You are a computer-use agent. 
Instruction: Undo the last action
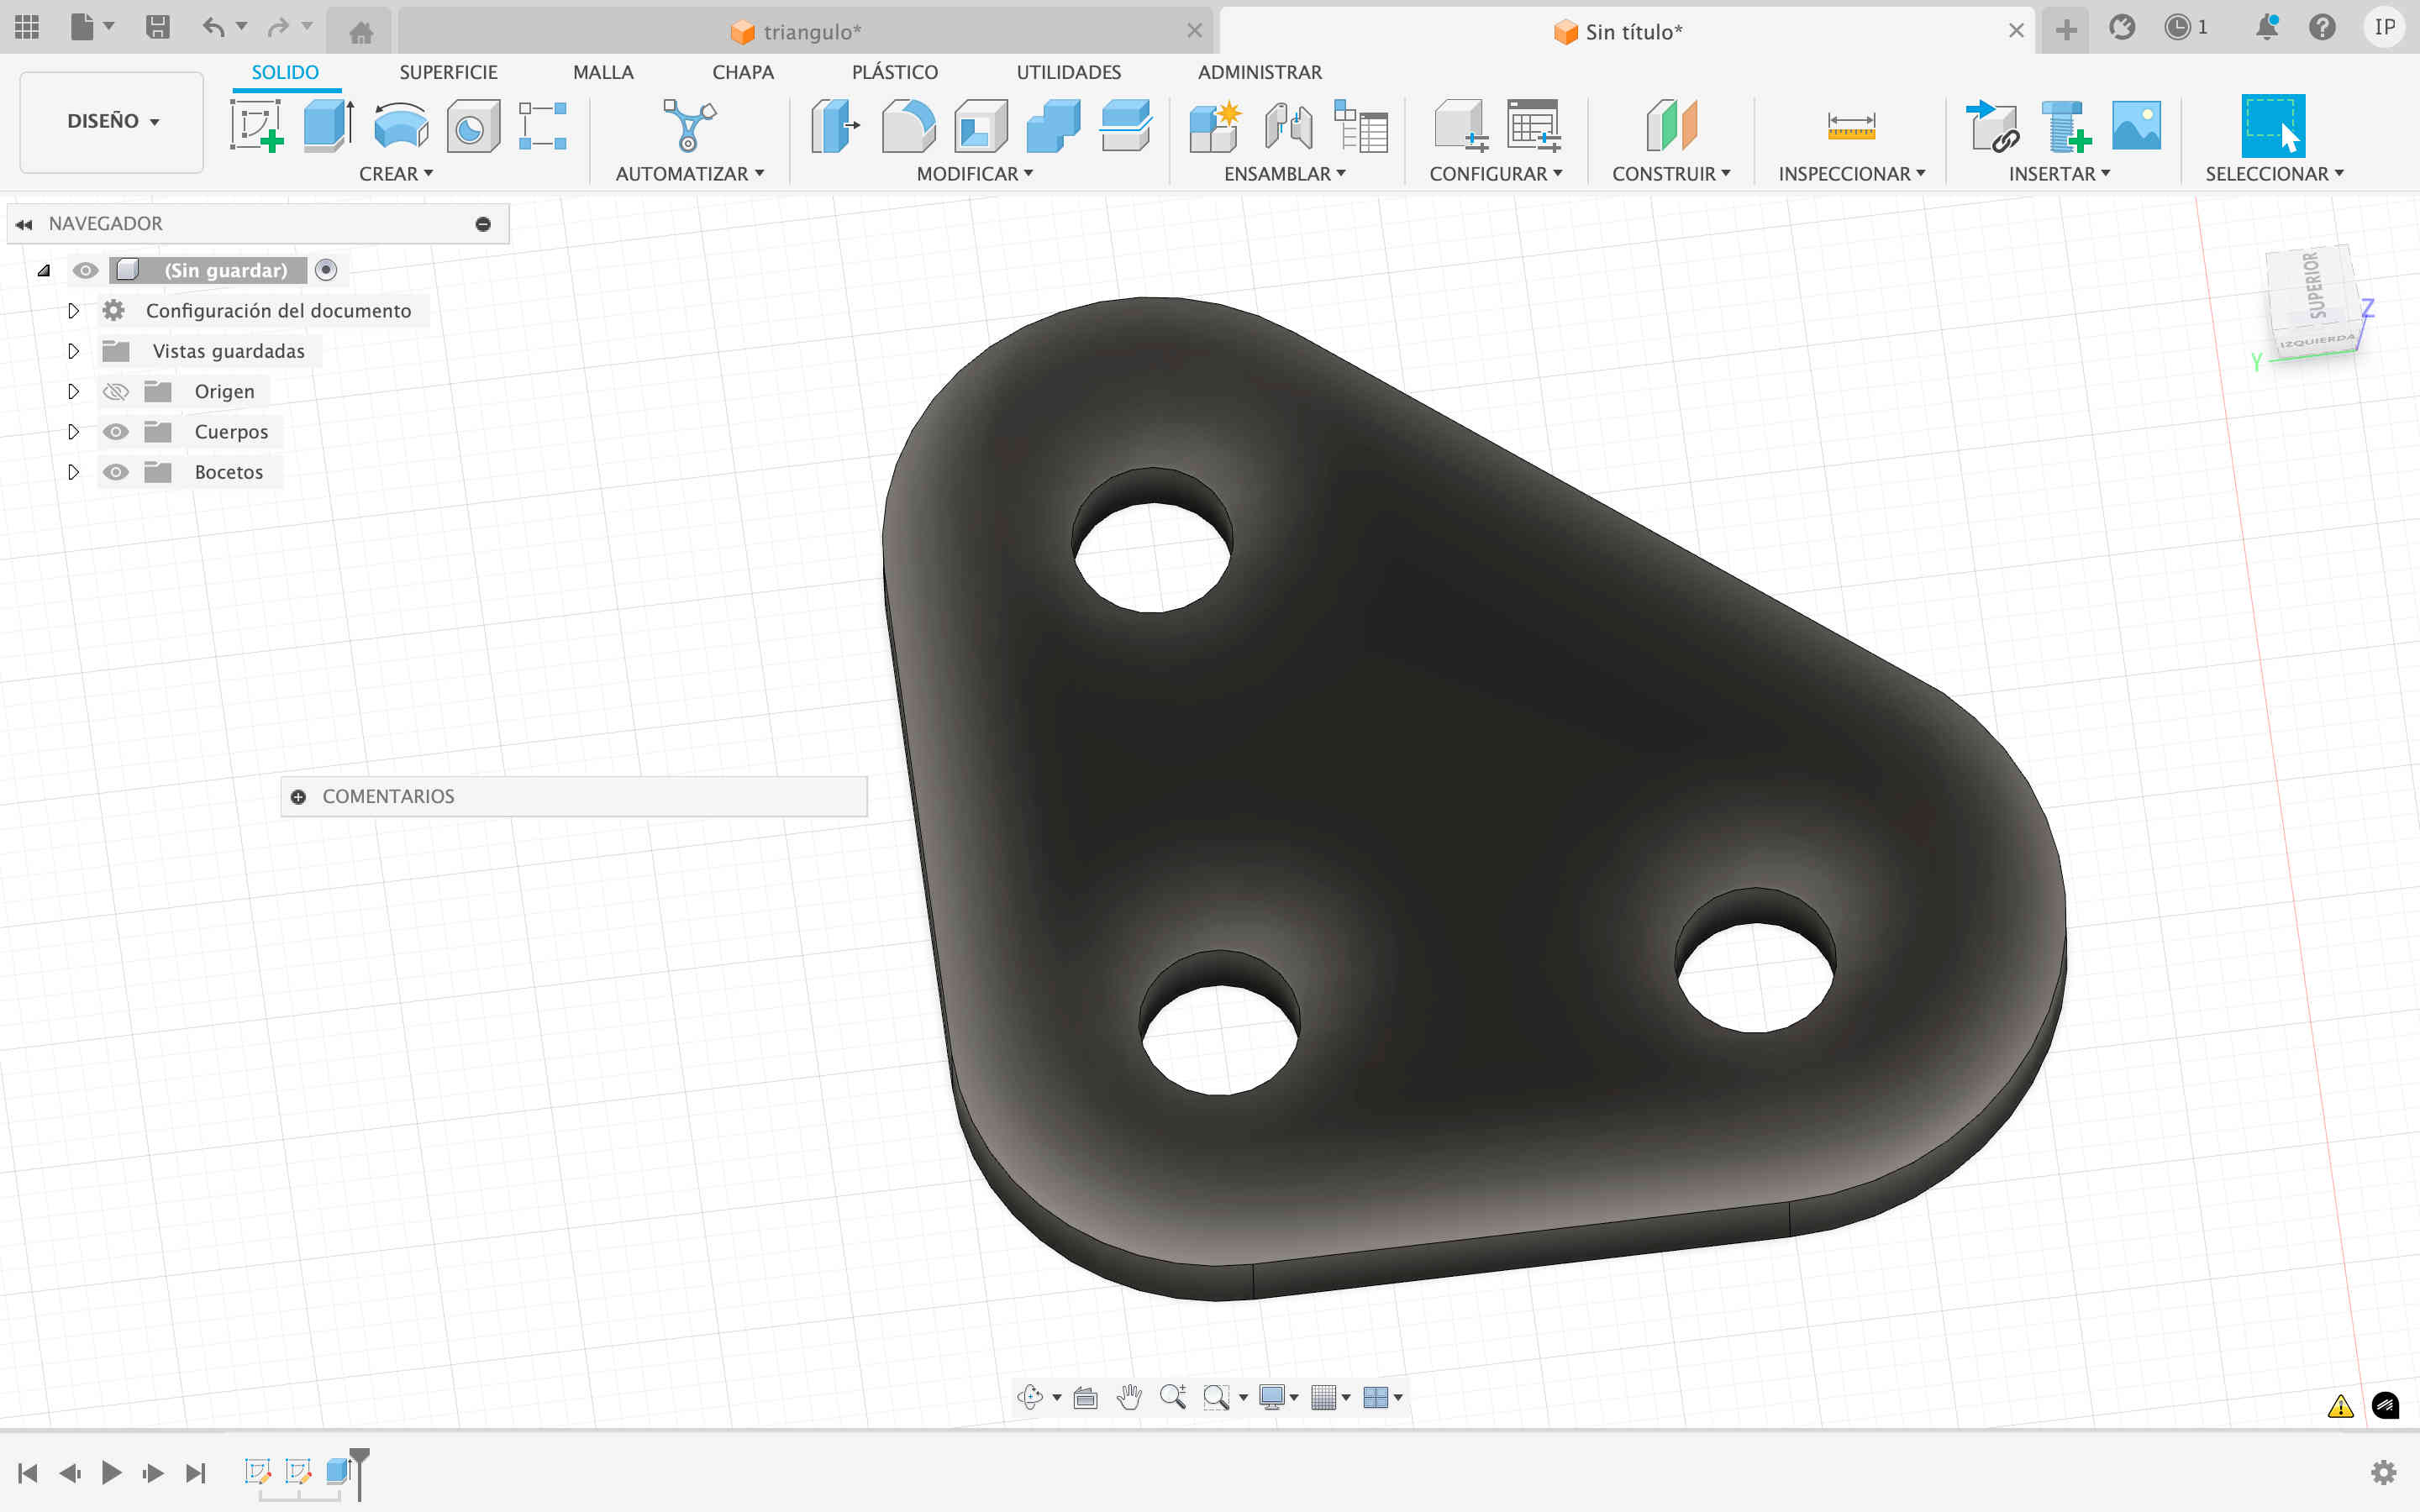(x=213, y=27)
